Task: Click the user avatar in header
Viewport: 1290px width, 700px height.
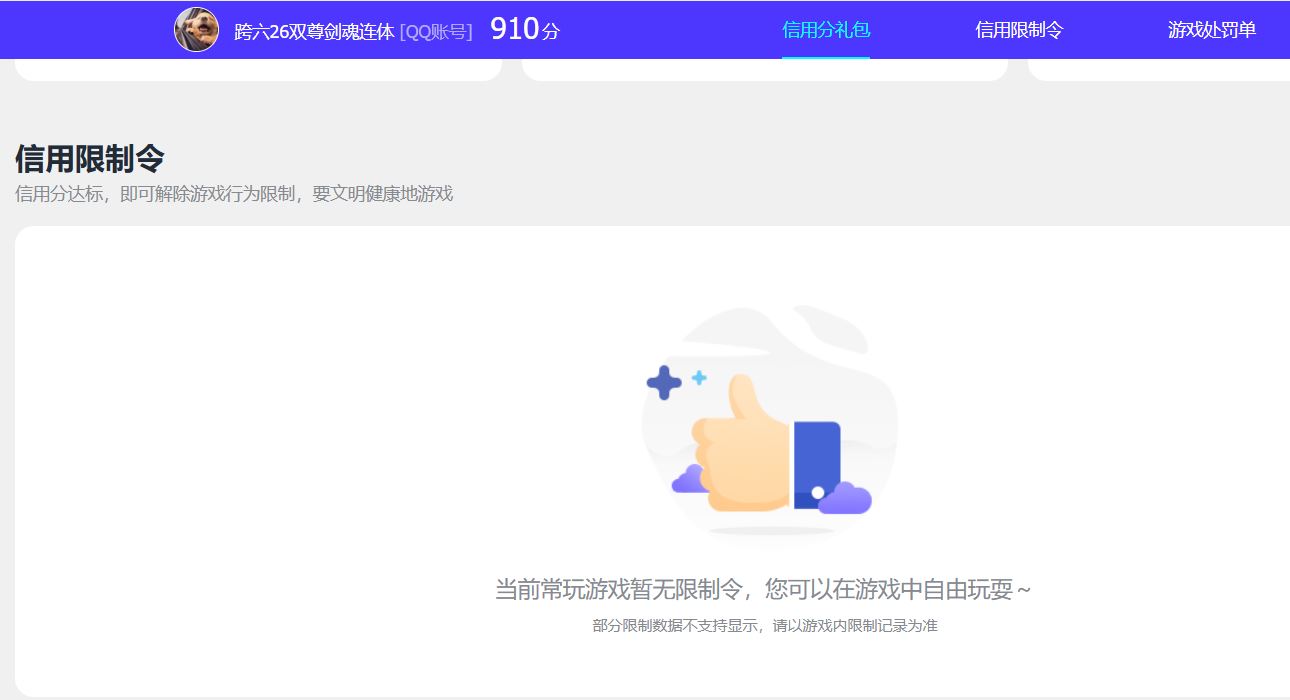Action: click(196, 30)
